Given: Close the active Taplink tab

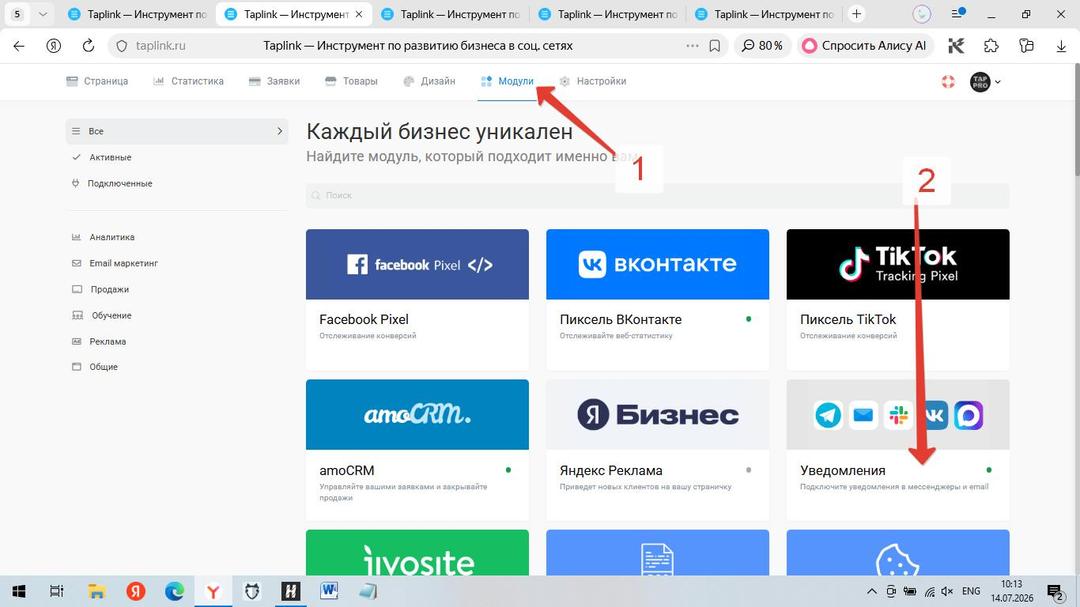Looking at the screenshot, I should (x=359, y=14).
